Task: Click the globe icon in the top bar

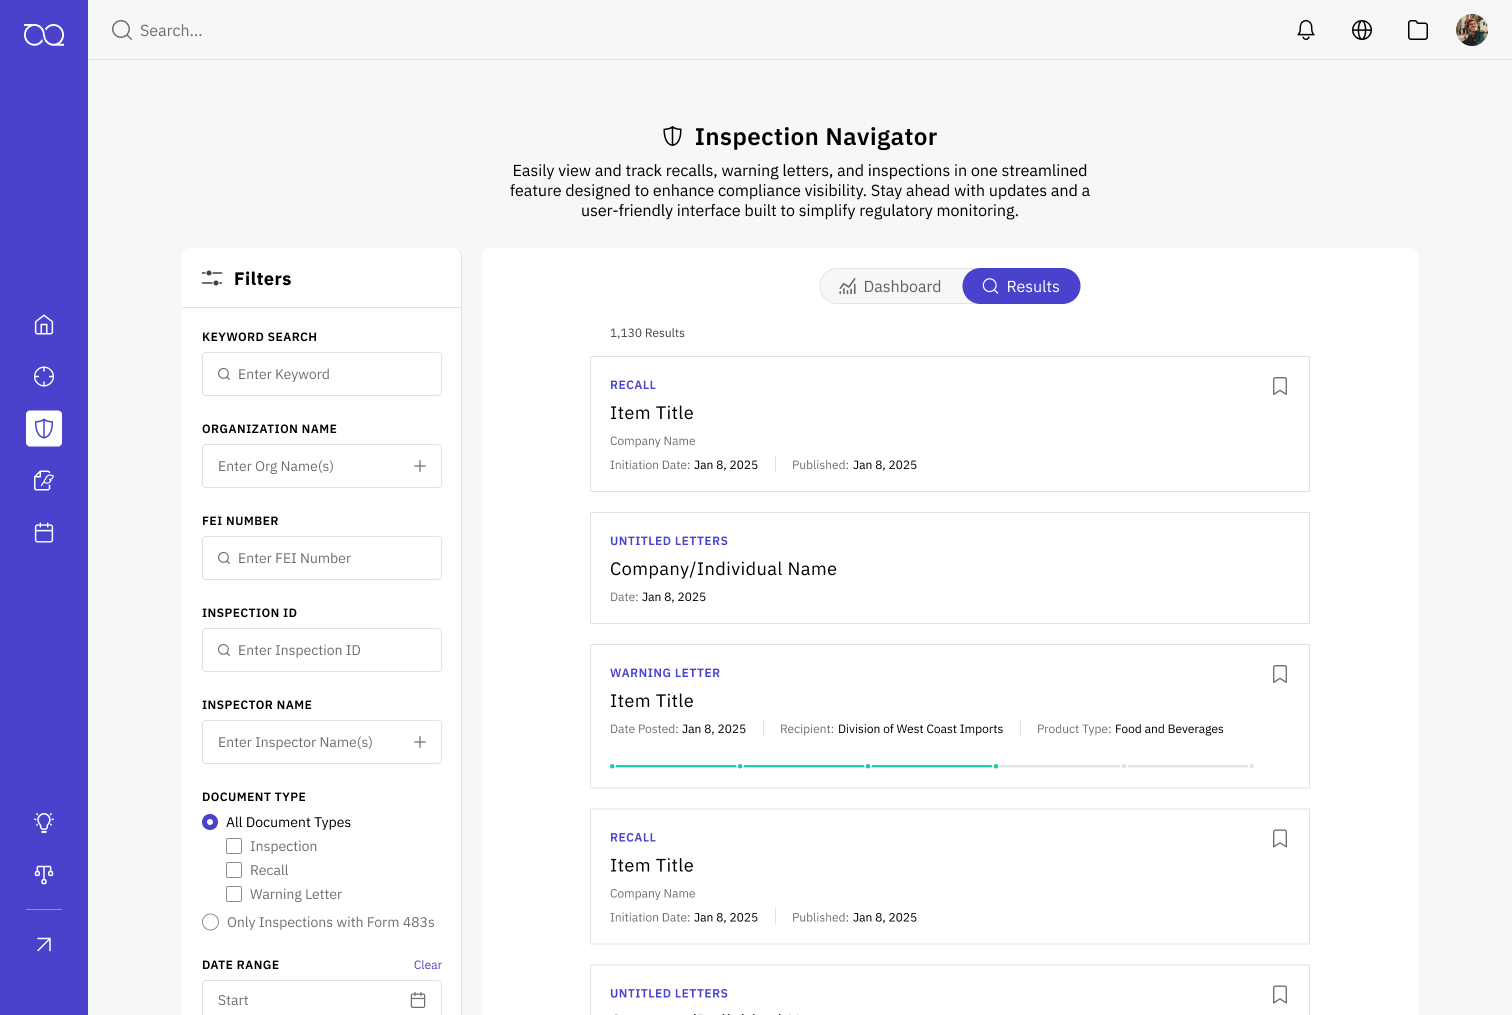Action: [1361, 29]
